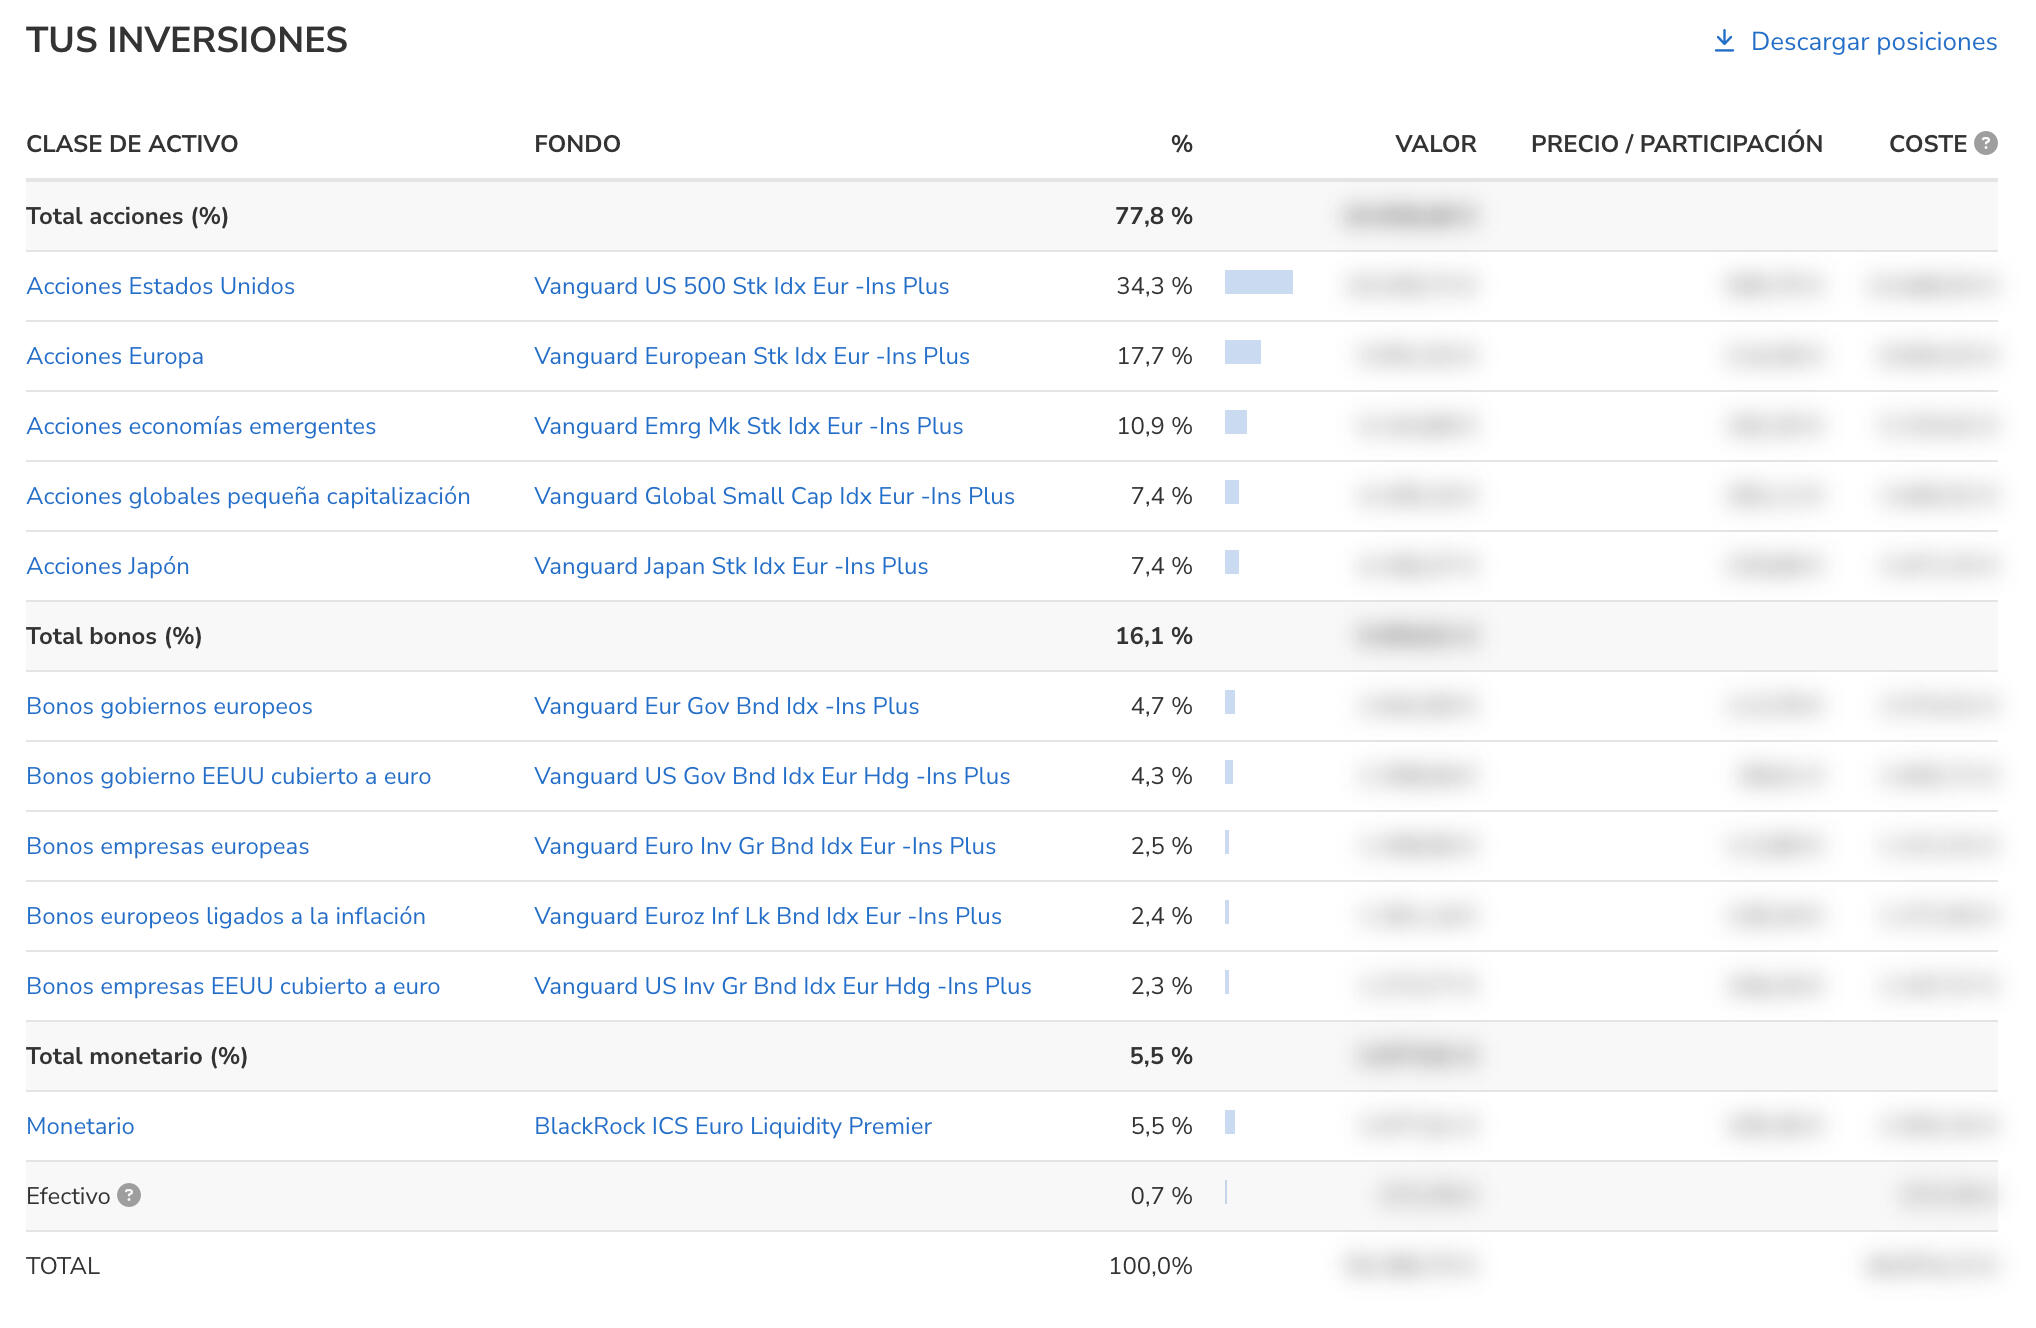Open Bonos gobierno EEUU cubierto a euro link
Image resolution: width=2036 pixels, height=1328 pixels.
tap(229, 776)
